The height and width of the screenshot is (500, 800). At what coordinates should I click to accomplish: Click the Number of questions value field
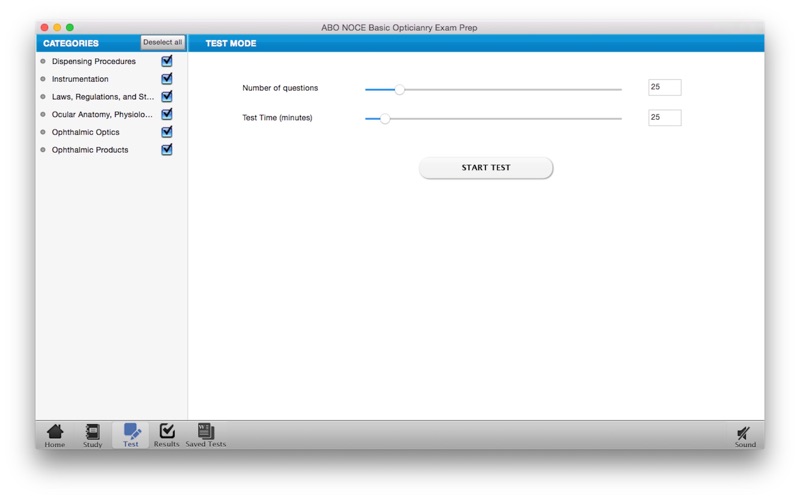[x=664, y=87]
